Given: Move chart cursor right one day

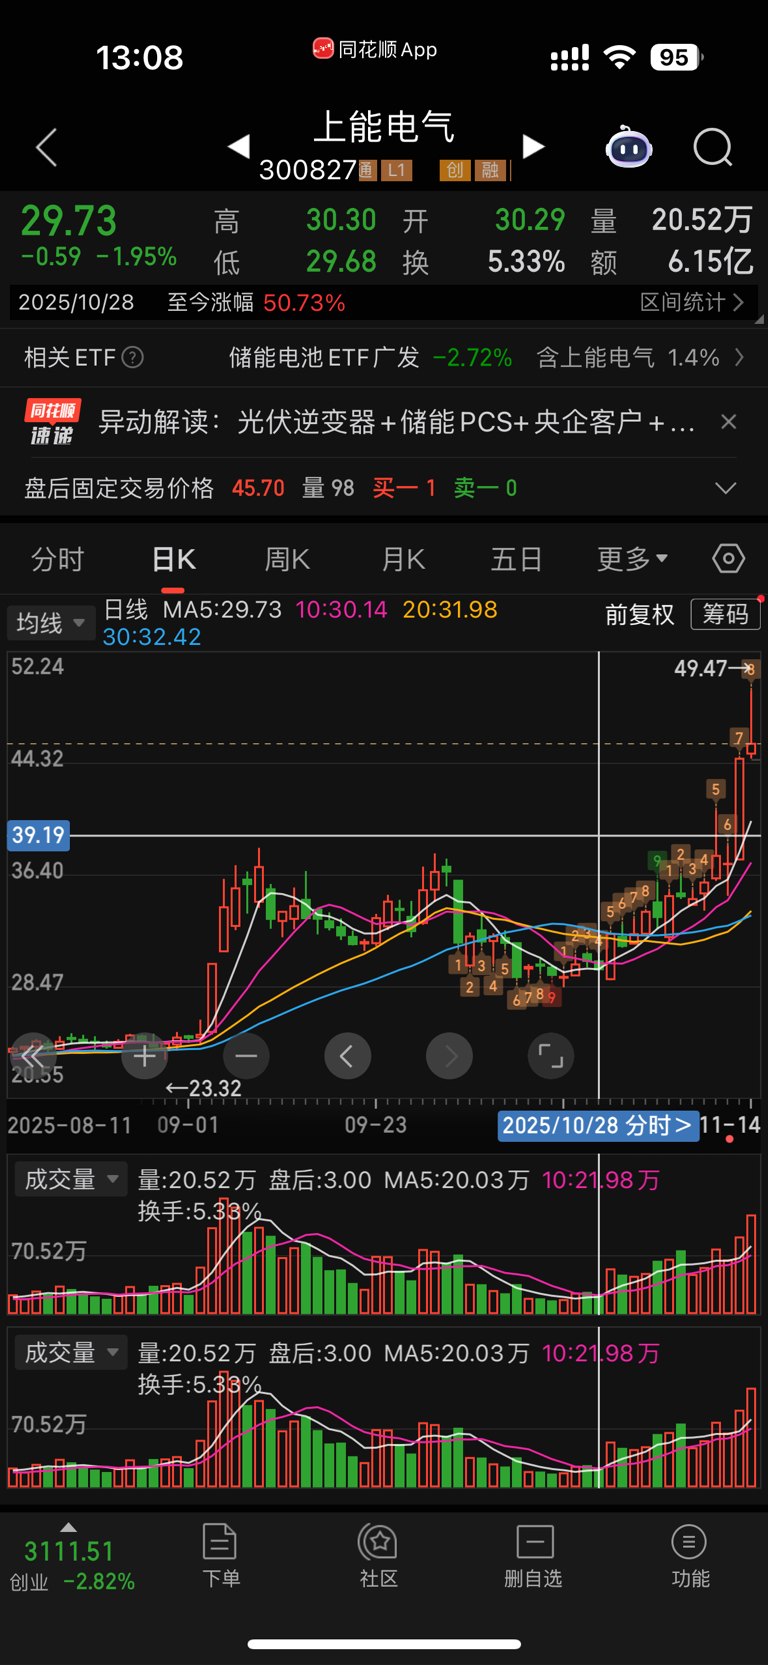Looking at the screenshot, I should [450, 1056].
